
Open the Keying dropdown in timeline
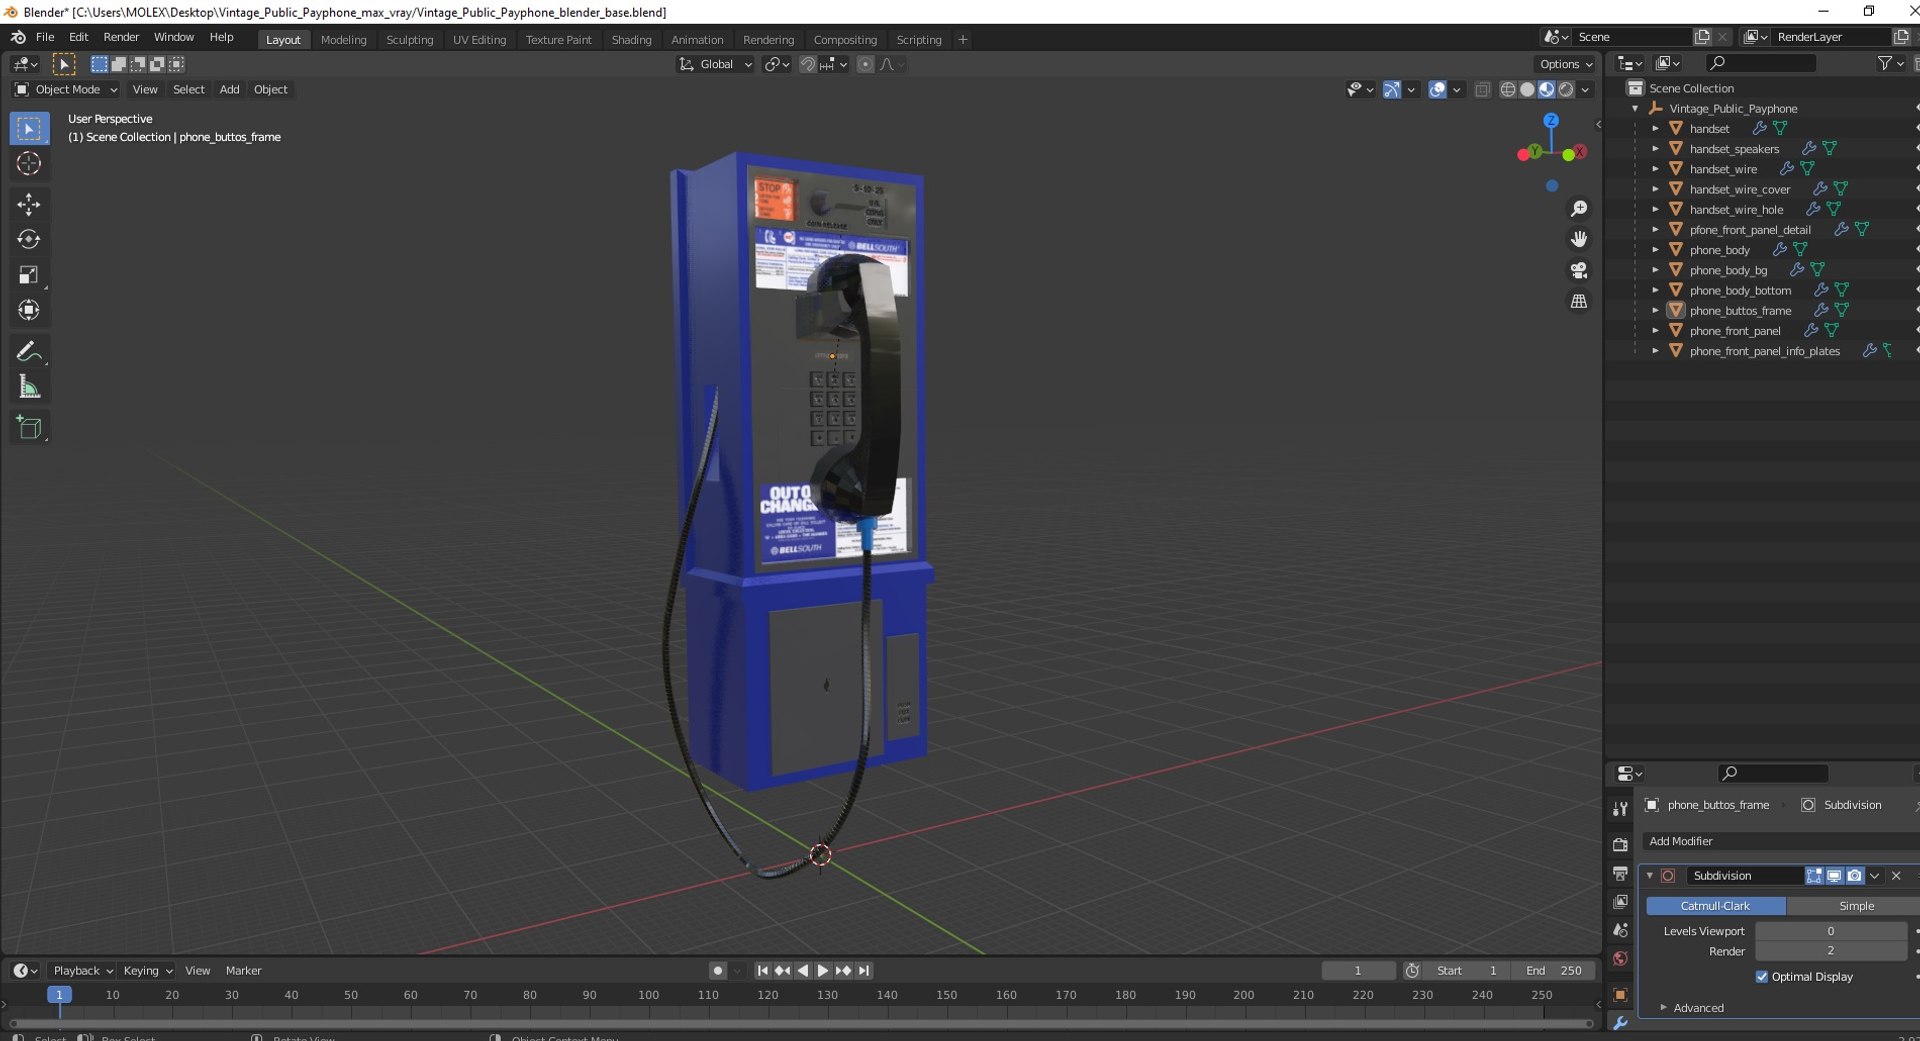pos(148,971)
